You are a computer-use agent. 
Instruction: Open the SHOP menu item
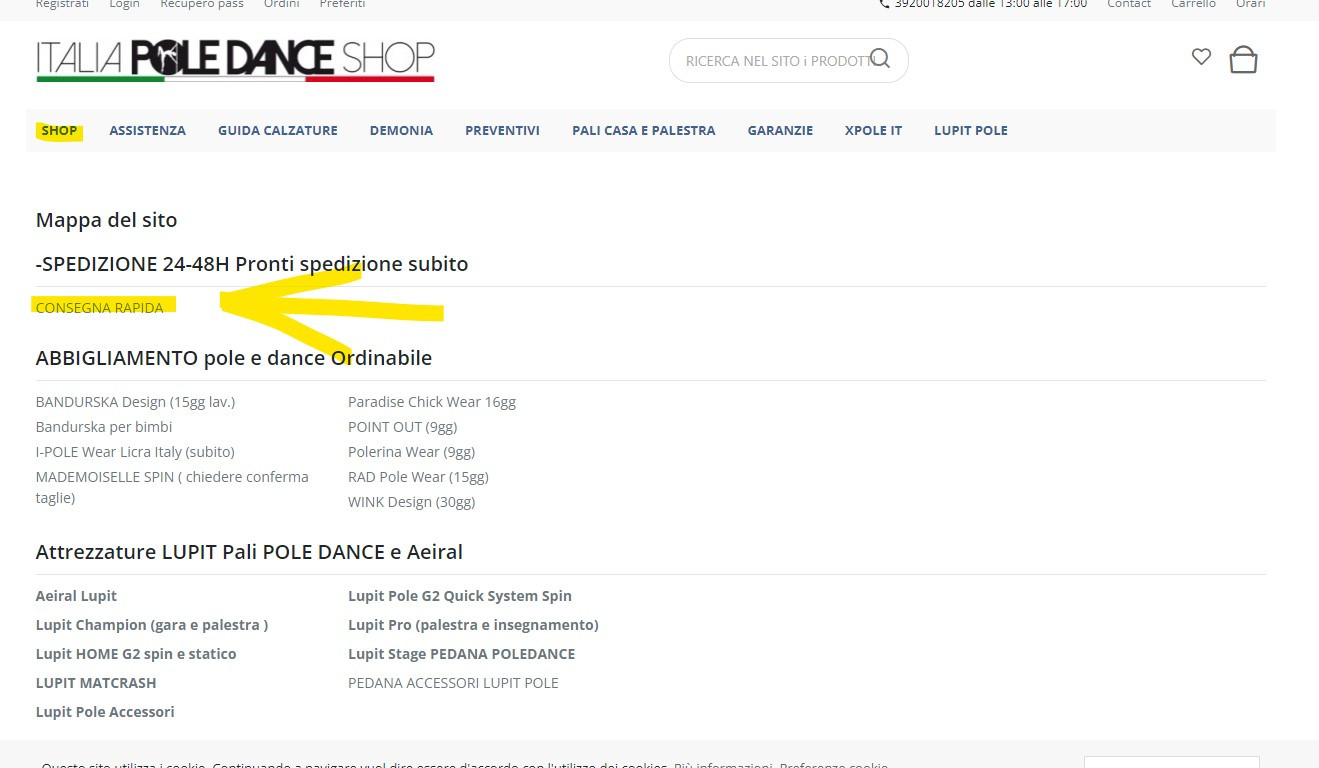coord(59,130)
